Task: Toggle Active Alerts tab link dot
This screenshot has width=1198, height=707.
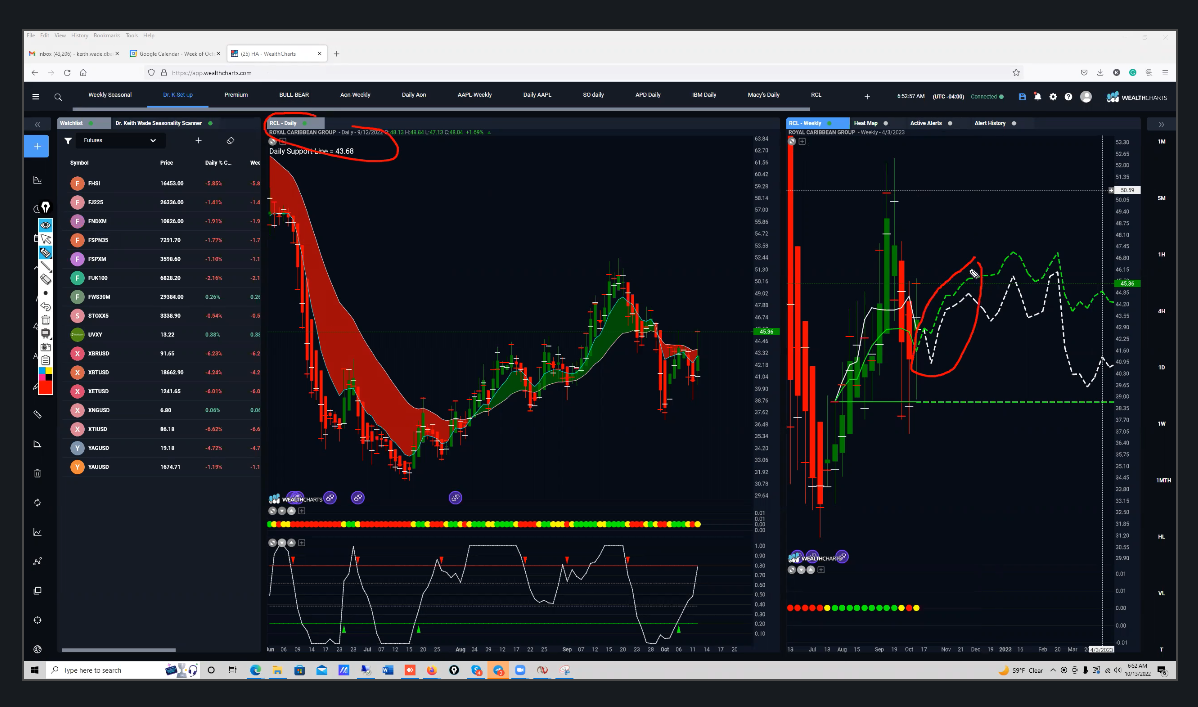Action: [x=950, y=123]
